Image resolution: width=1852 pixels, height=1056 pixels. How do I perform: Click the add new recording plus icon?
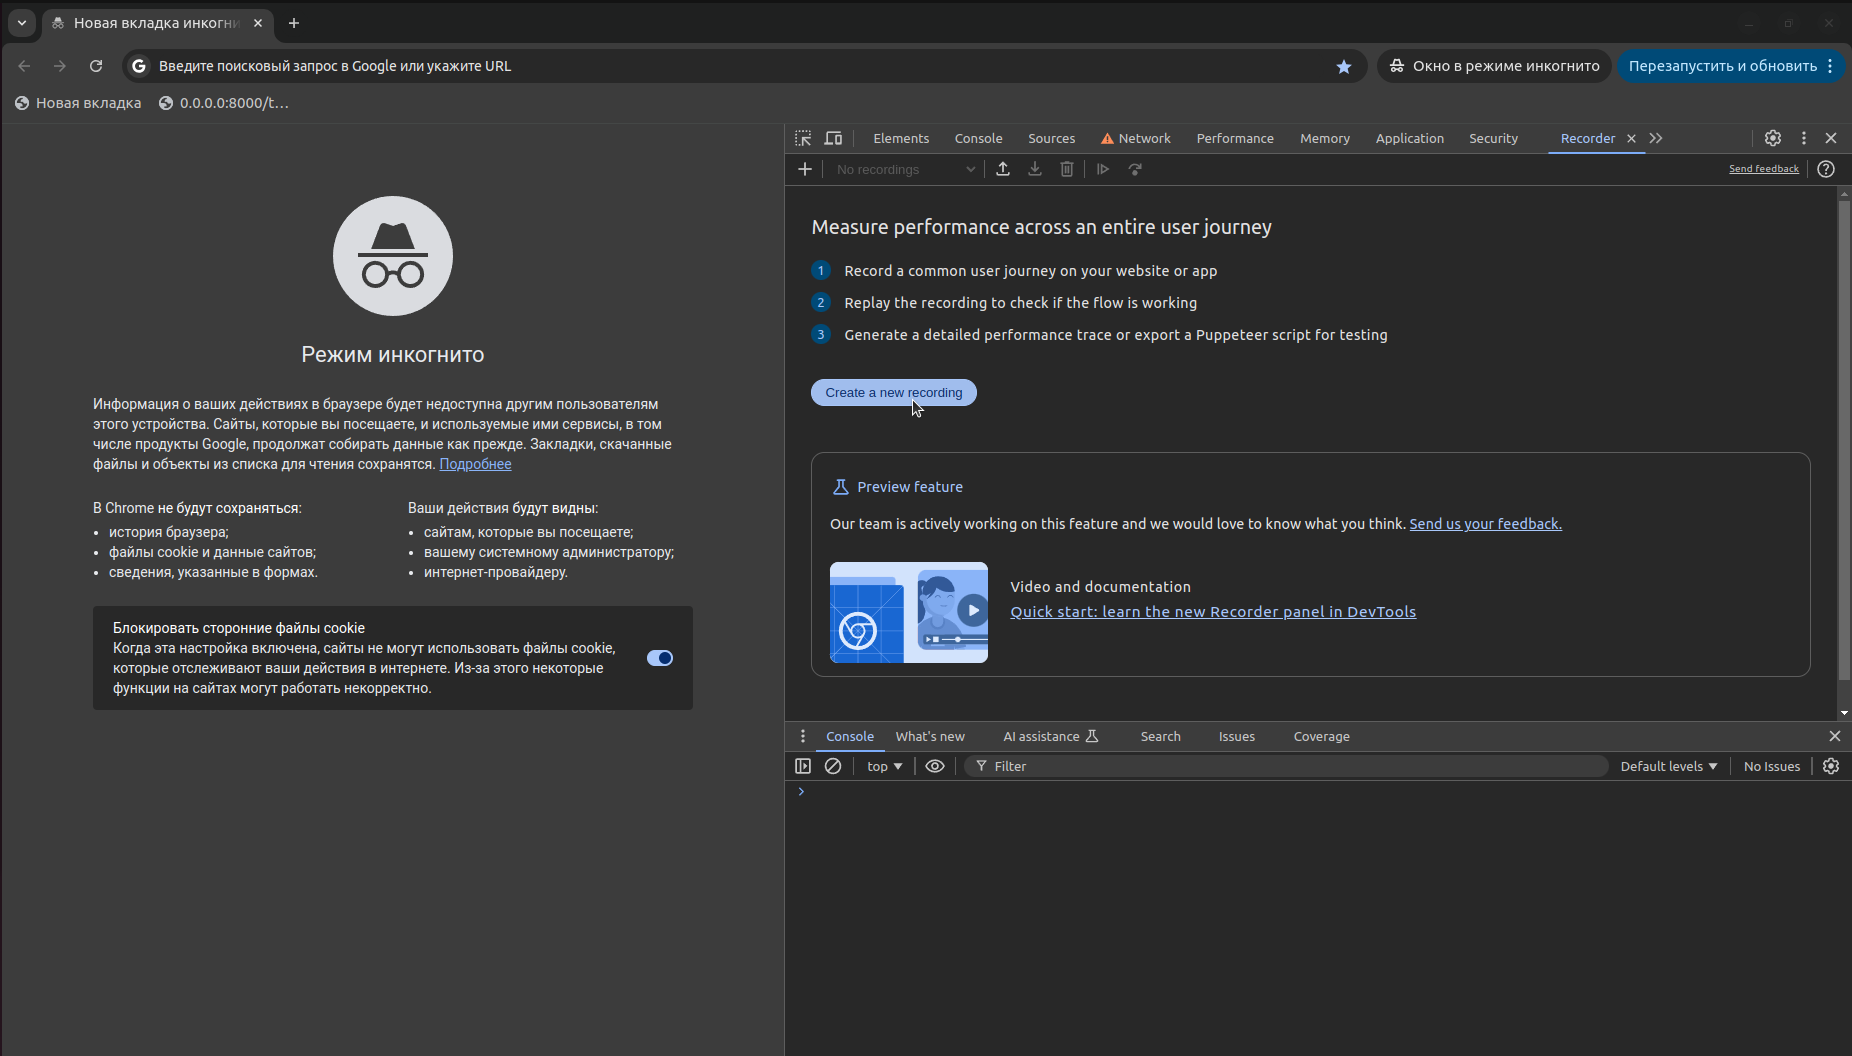pos(805,169)
